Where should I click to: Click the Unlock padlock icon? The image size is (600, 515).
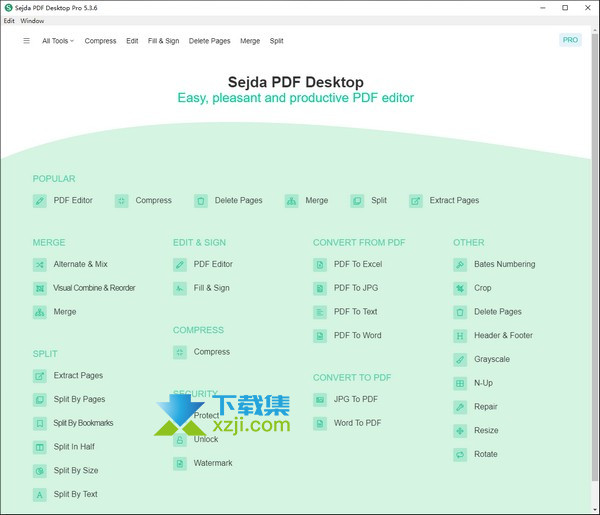179,440
